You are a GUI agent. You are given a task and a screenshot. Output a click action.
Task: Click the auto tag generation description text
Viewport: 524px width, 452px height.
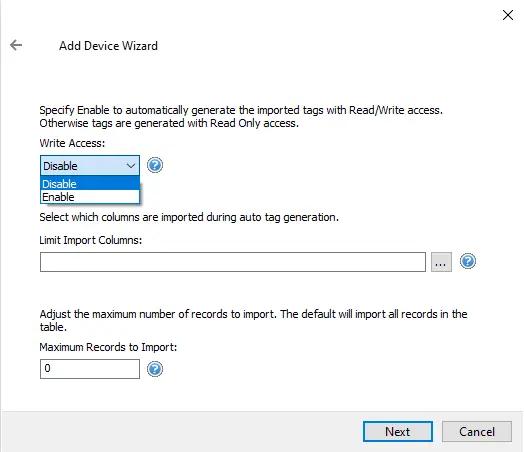coord(189,217)
